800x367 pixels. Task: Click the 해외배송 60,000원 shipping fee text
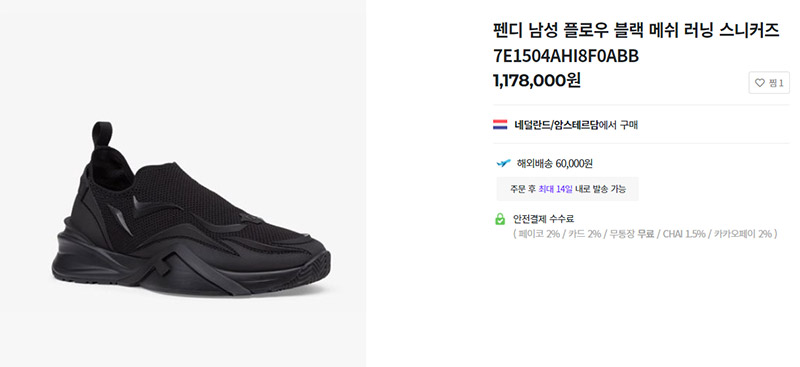555,164
